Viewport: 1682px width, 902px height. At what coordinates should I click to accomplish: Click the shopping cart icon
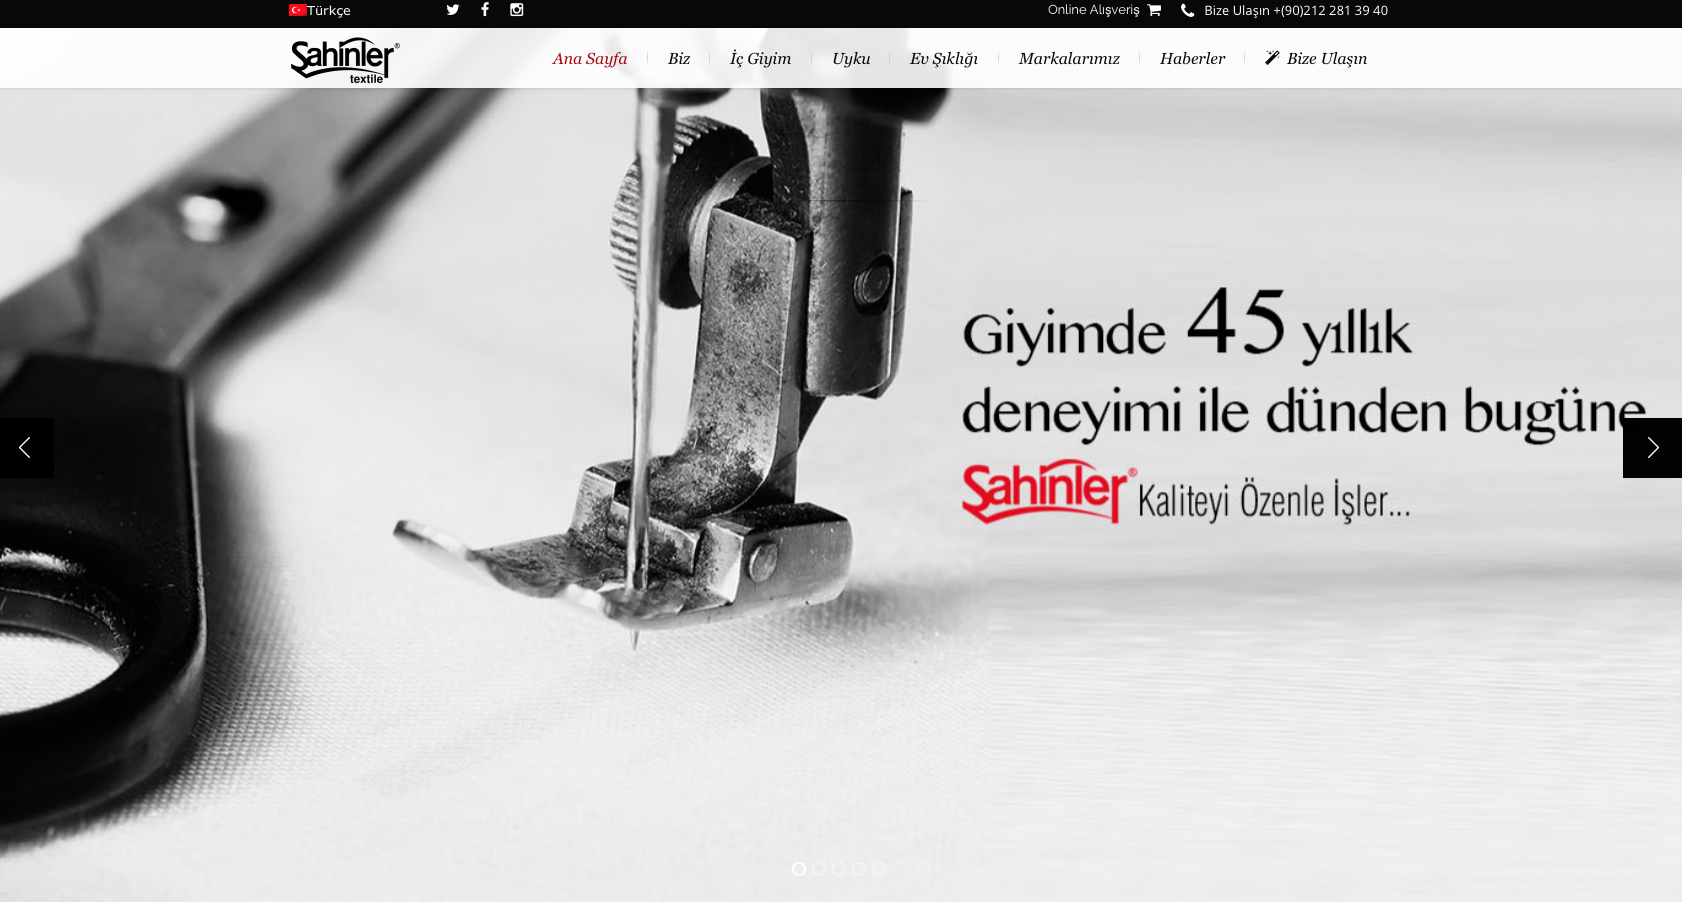pos(1154,10)
